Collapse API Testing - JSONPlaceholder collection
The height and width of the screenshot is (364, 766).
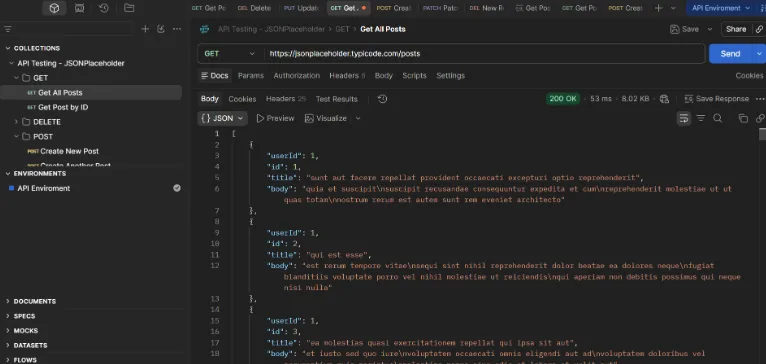tap(12, 64)
